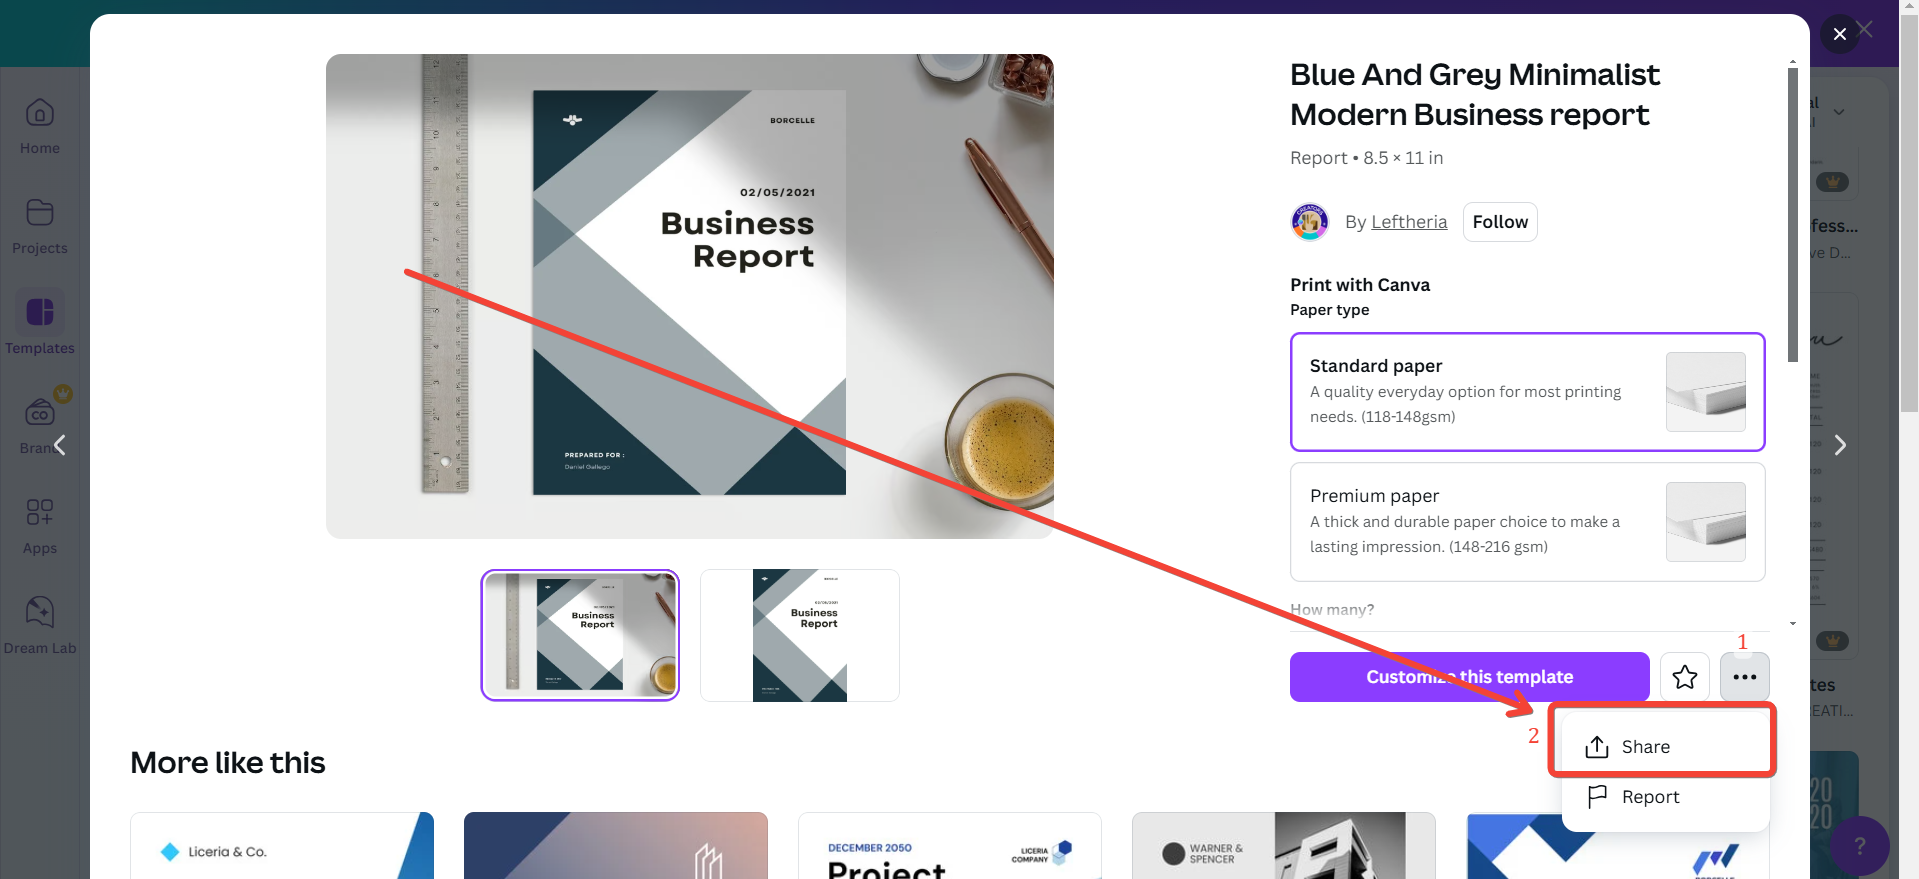Close the template preview dialog
The height and width of the screenshot is (879, 1919).
coord(1839,34)
